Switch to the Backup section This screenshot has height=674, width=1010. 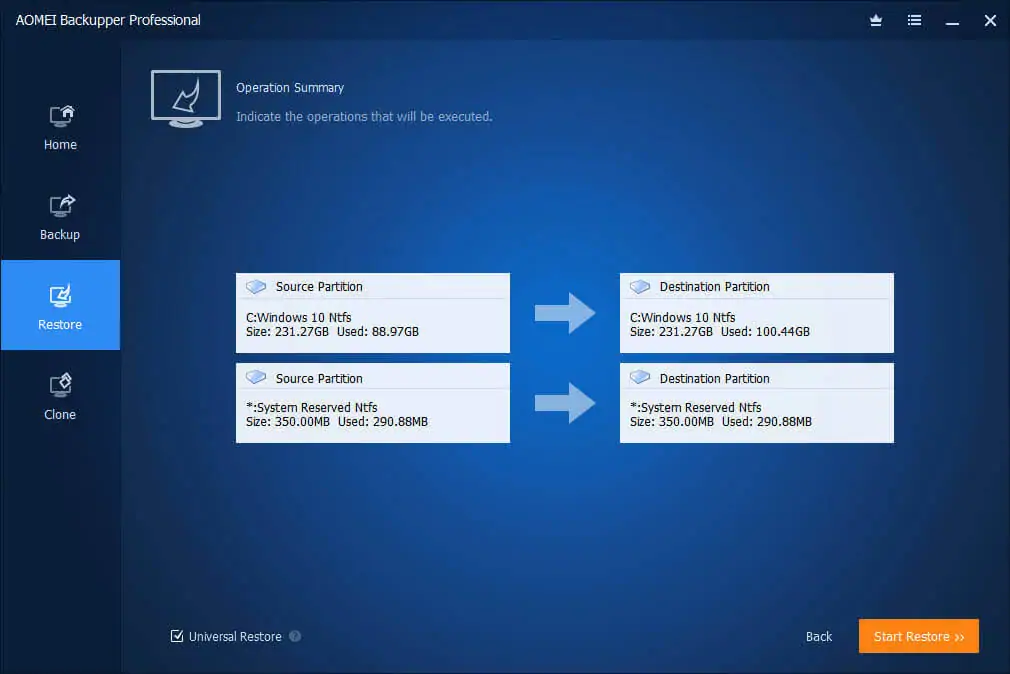(x=61, y=218)
